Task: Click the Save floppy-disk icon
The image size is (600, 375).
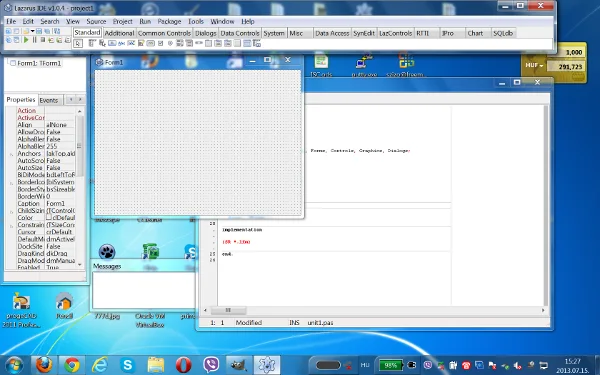Action: (x=39, y=31)
